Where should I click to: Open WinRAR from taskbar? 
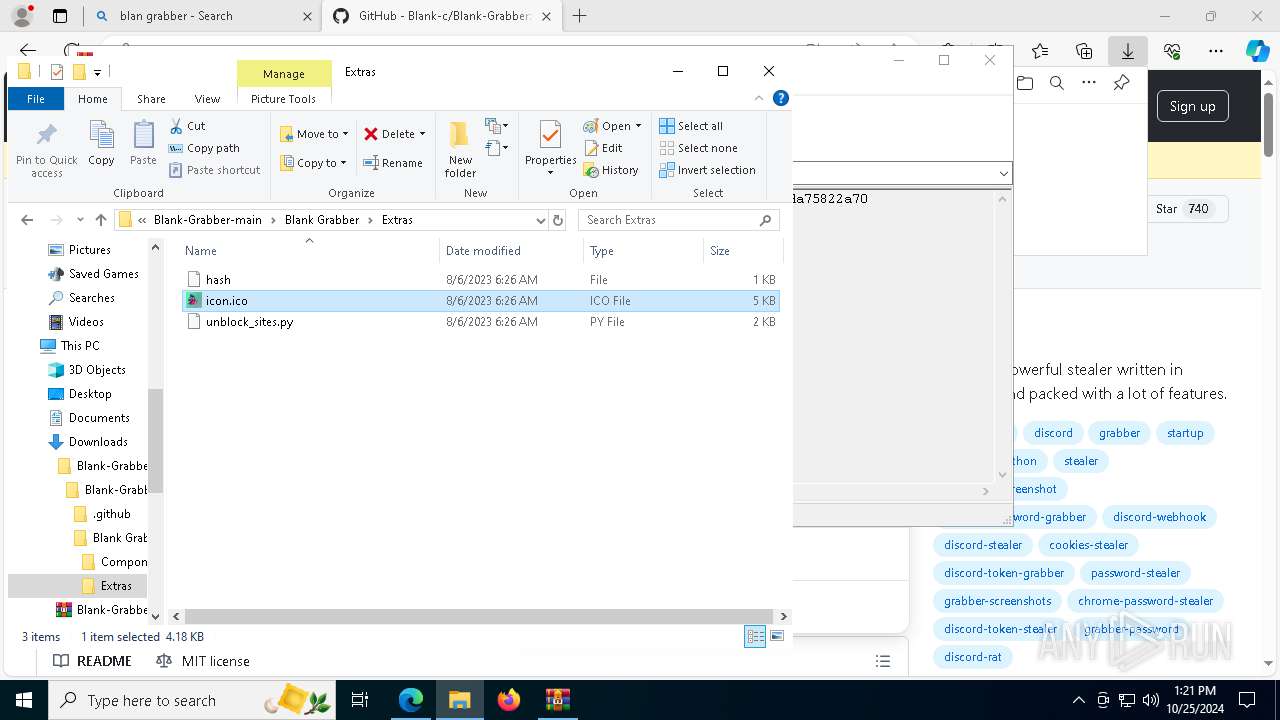[558, 700]
